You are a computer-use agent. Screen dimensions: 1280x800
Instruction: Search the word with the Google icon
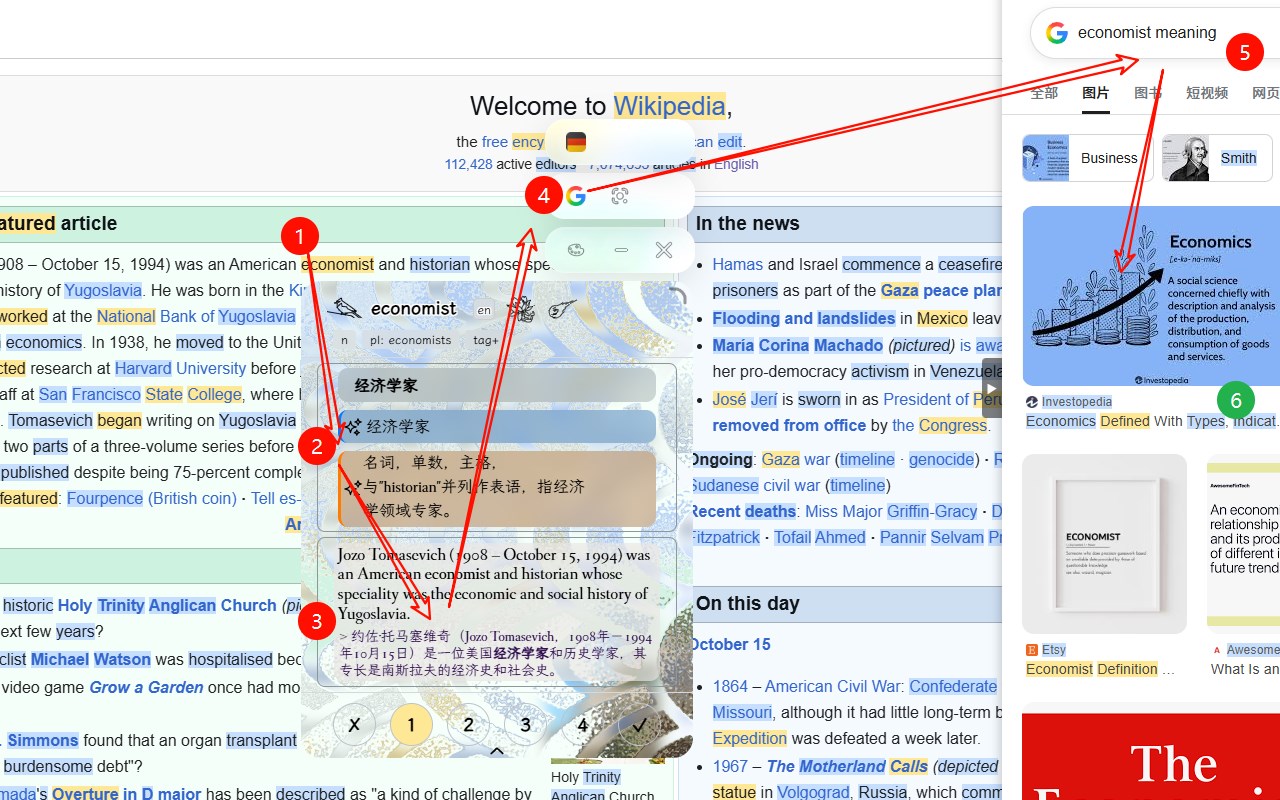[575, 196]
